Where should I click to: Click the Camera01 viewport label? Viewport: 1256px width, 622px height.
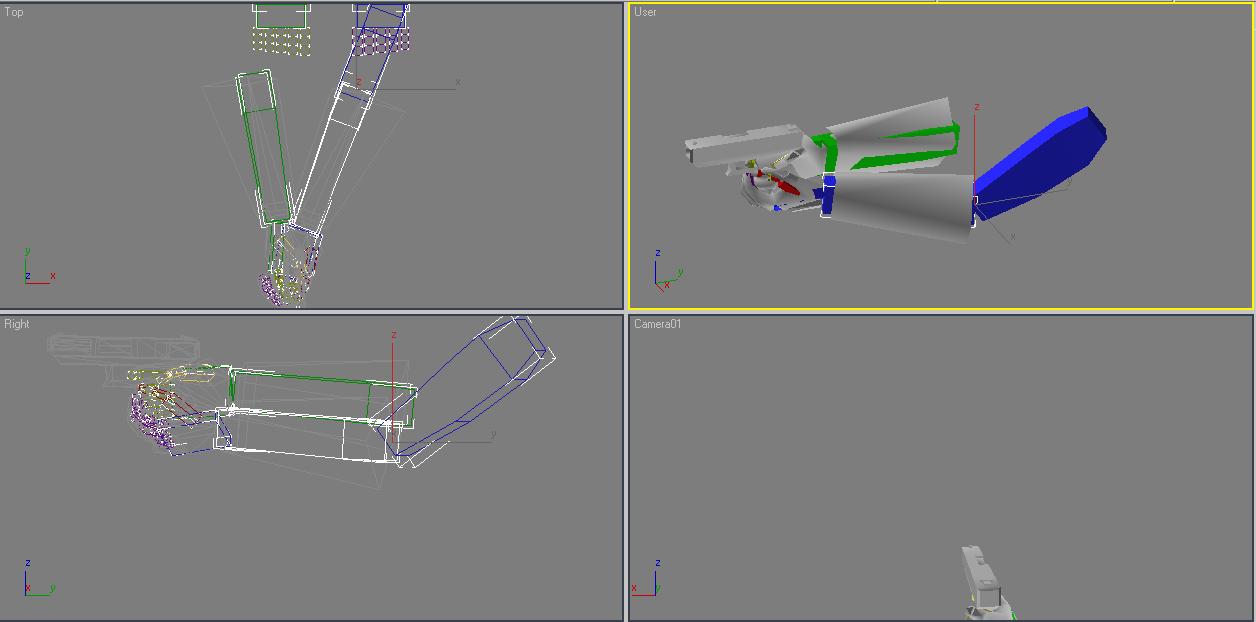pos(658,324)
